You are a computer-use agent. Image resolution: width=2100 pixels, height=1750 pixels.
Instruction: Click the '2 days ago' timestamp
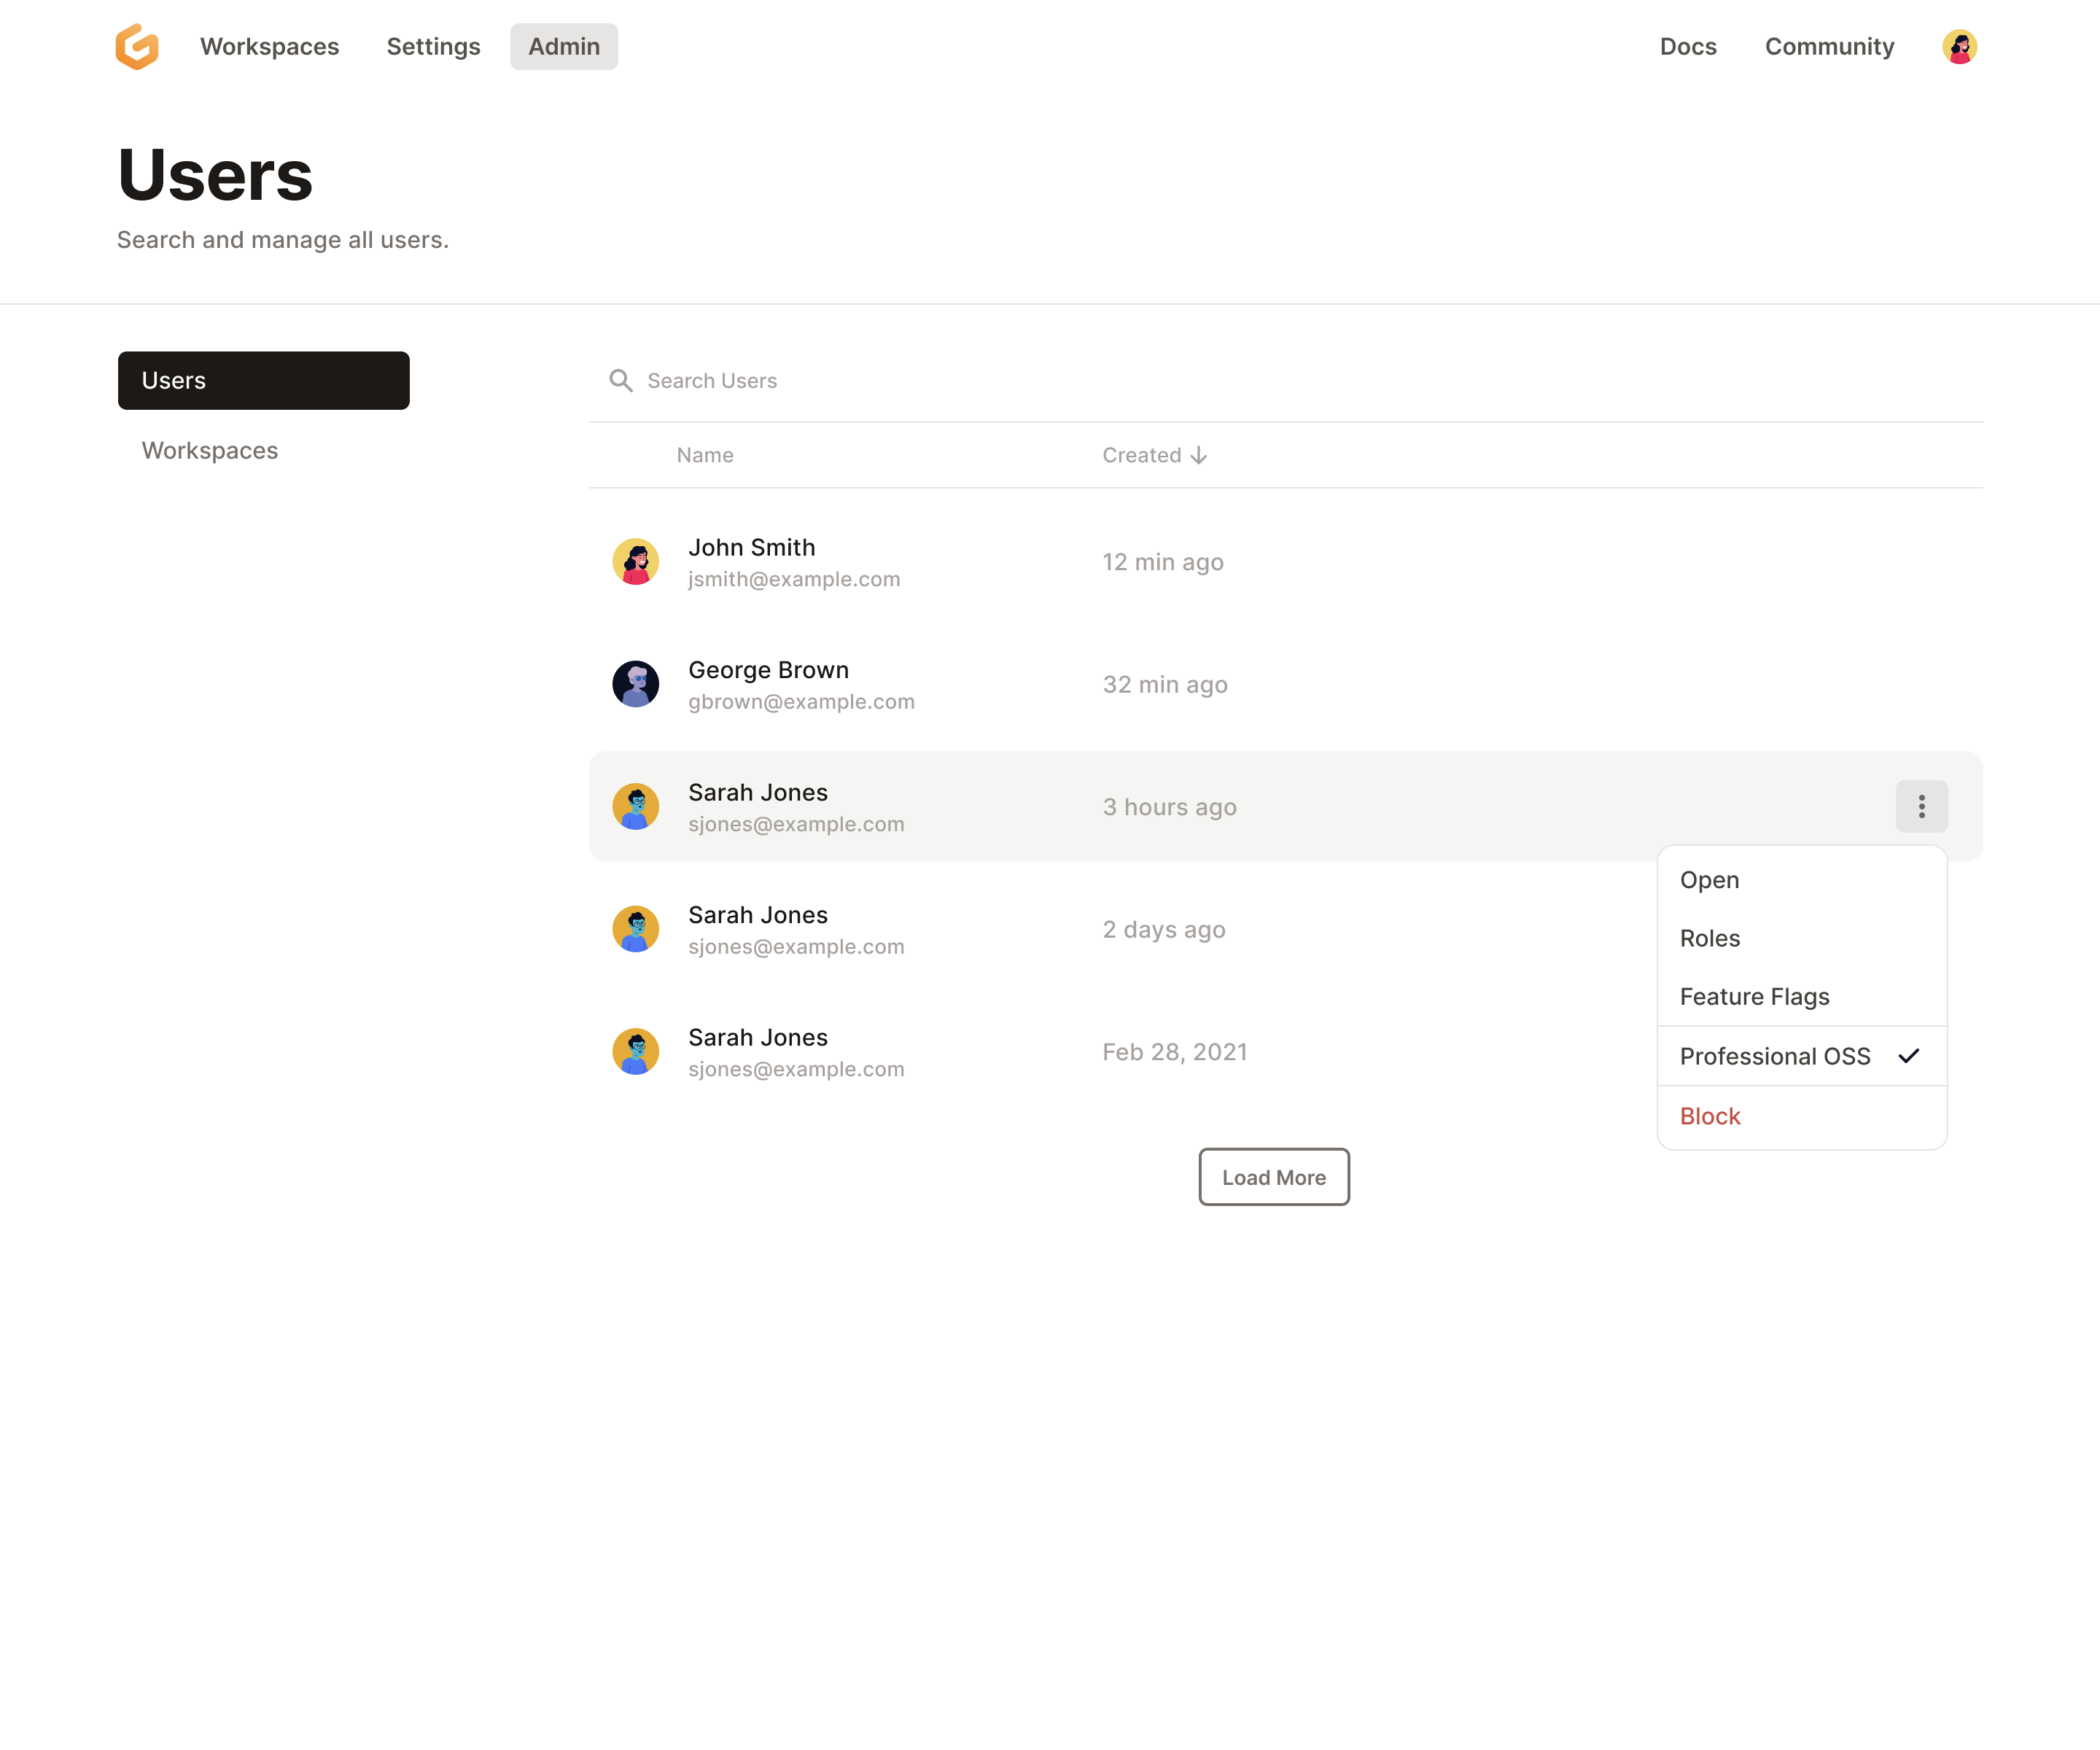(x=1164, y=930)
